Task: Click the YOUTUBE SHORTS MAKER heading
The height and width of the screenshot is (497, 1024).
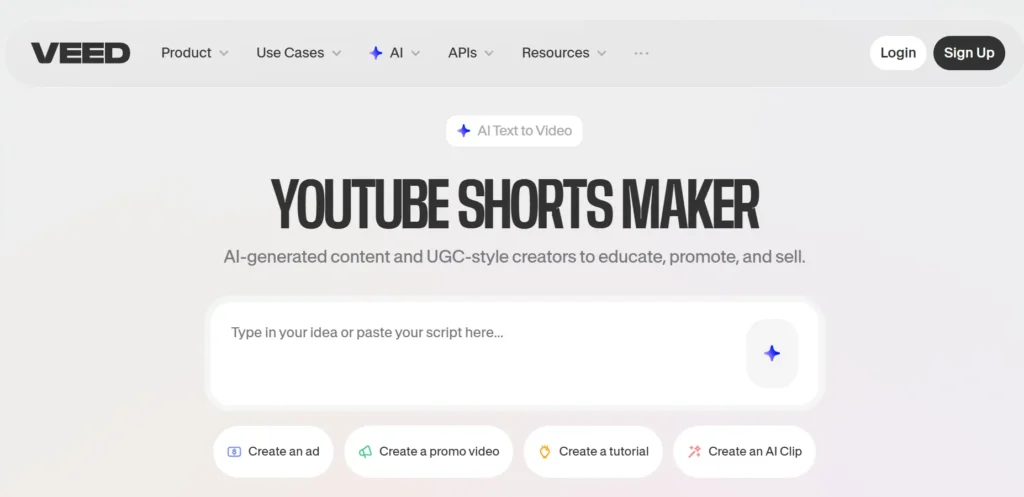Action: pyautogui.click(x=515, y=203)
